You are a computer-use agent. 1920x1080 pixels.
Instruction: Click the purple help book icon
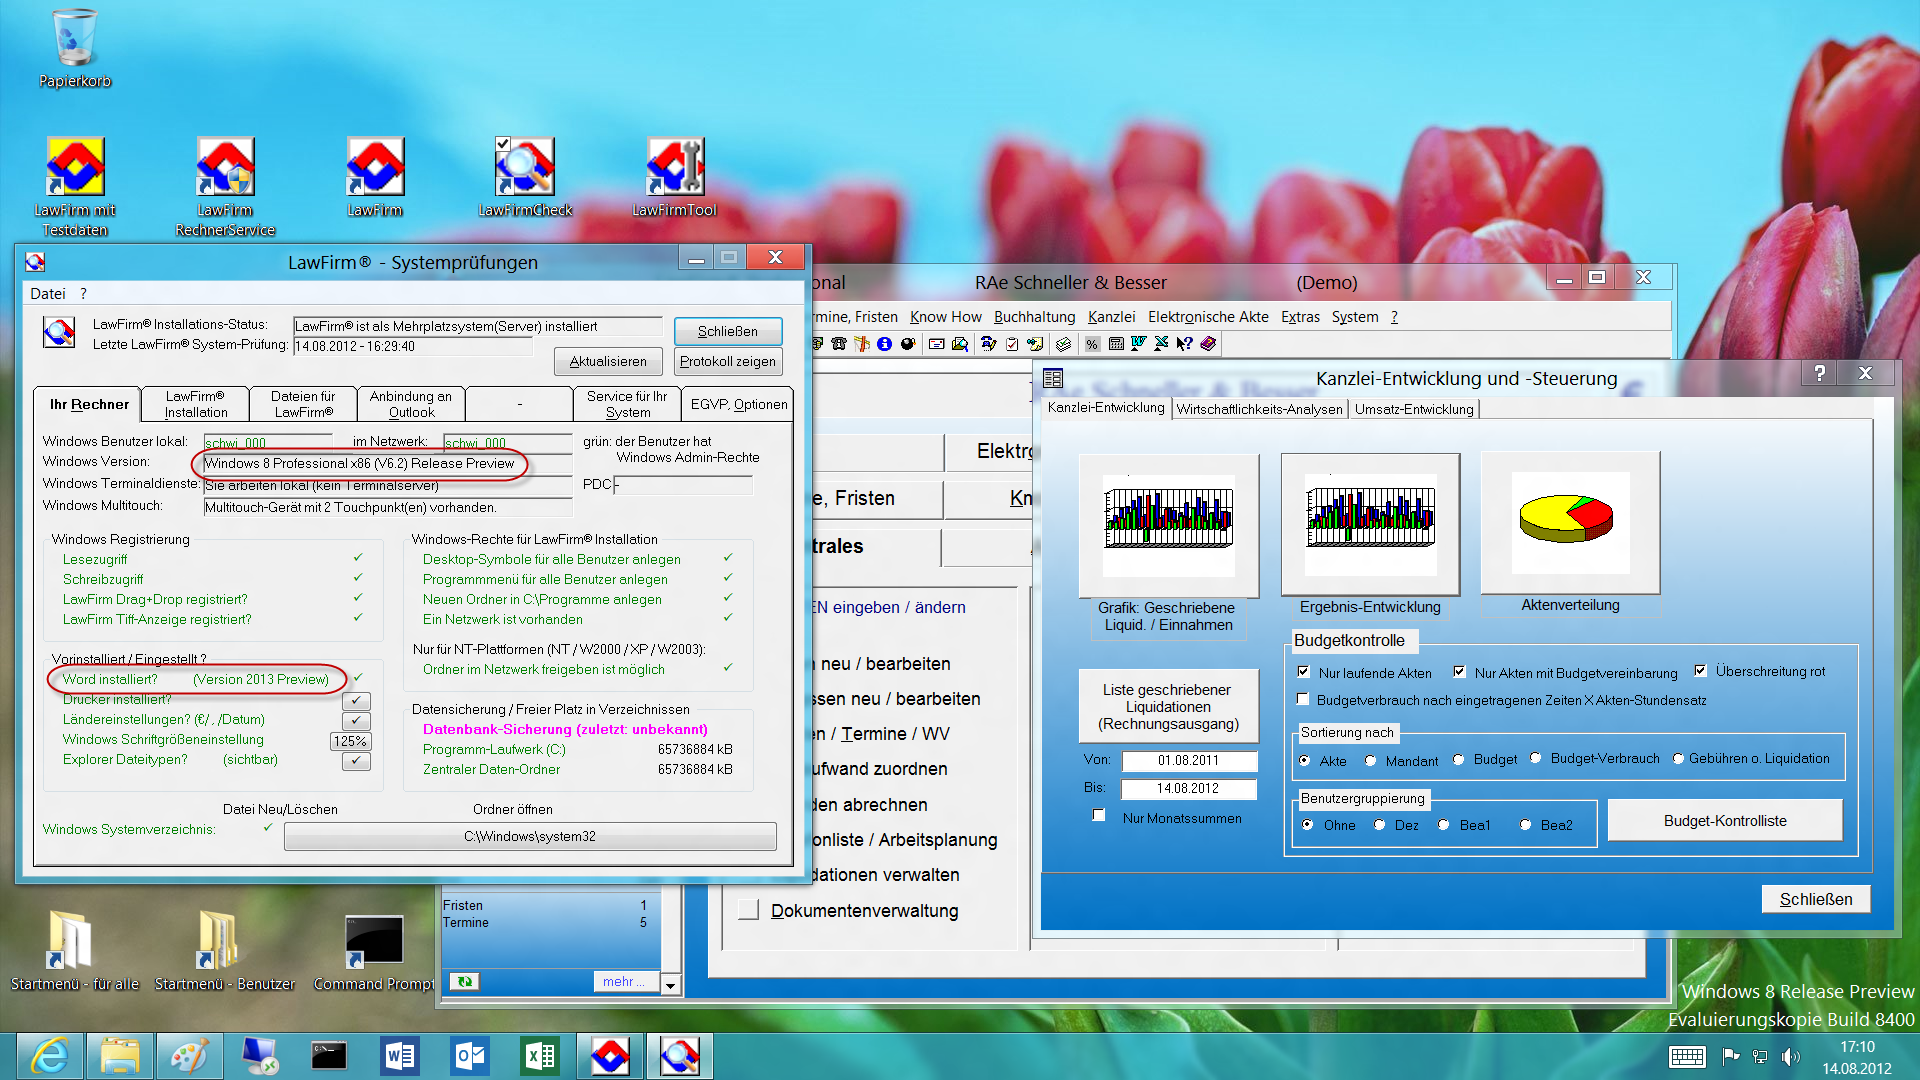(x=1208, y=344)
